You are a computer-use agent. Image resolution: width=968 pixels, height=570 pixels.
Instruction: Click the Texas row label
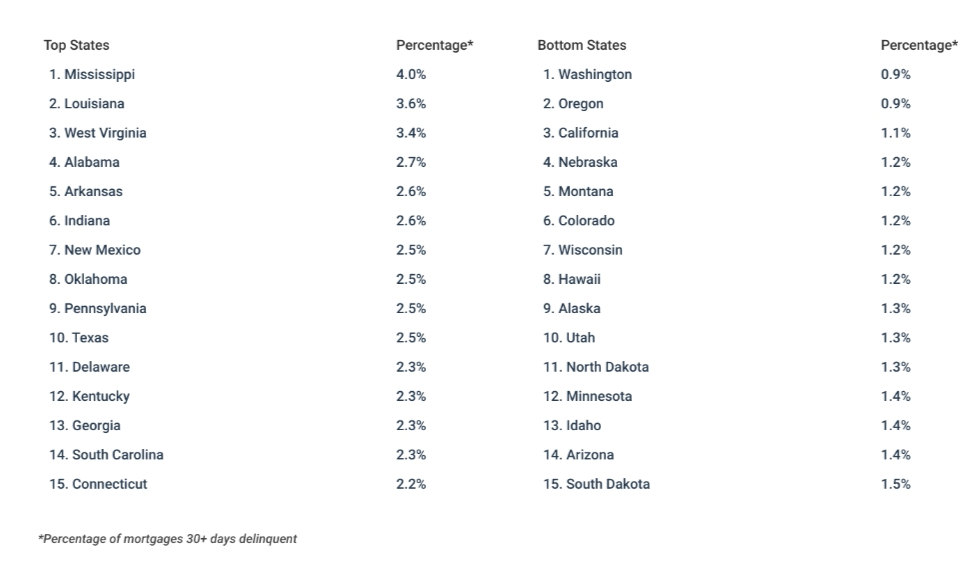point(78,338)
